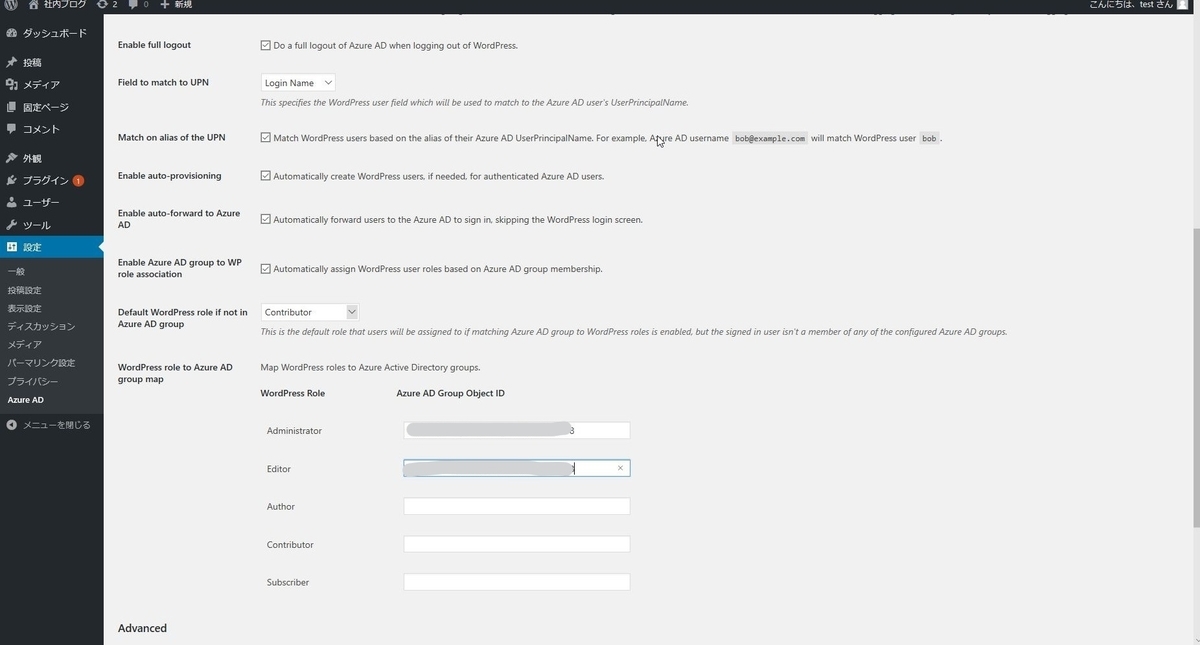
Task: Click the WordPress Role column header
Action: 292,393
